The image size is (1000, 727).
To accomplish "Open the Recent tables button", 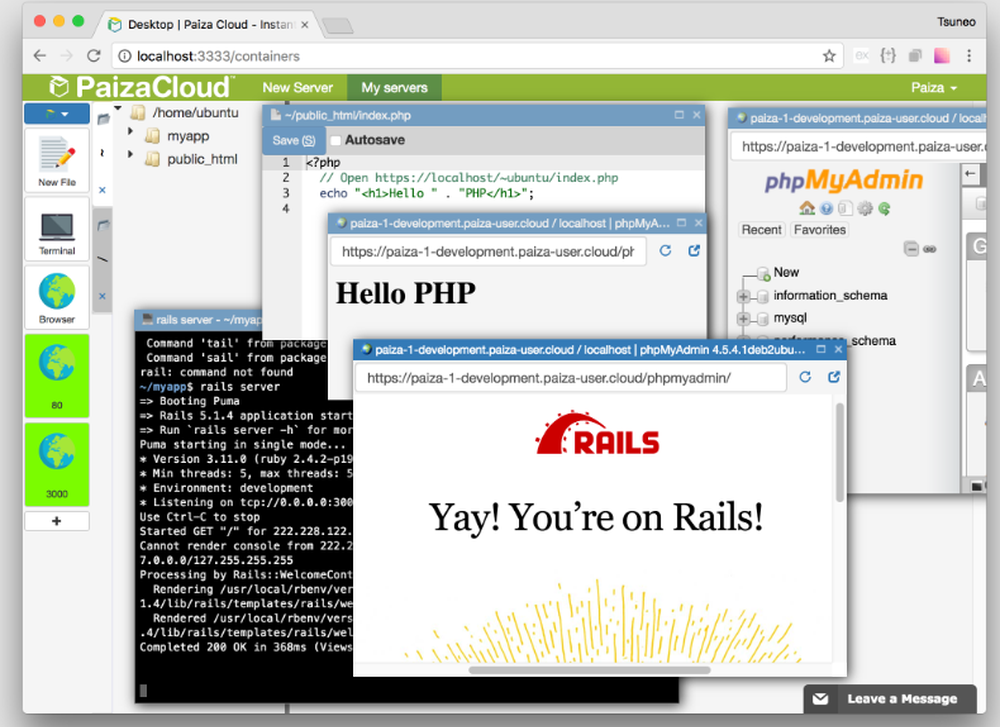I will click(761, 230).
